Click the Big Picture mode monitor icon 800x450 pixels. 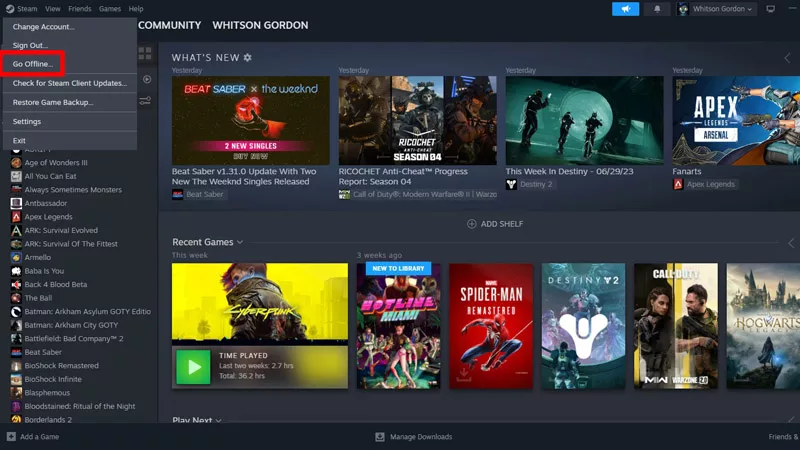pos(770,9)
